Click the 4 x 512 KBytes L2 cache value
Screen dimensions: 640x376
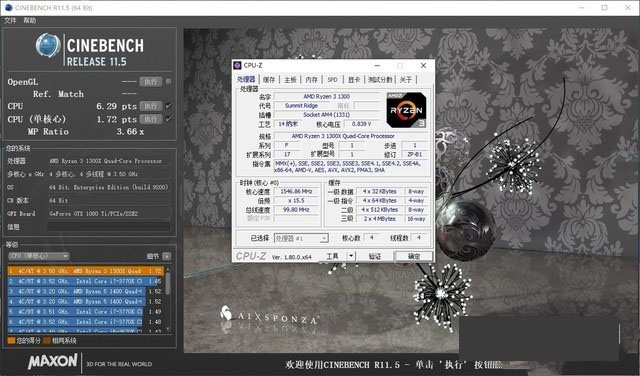pos(379,209)
